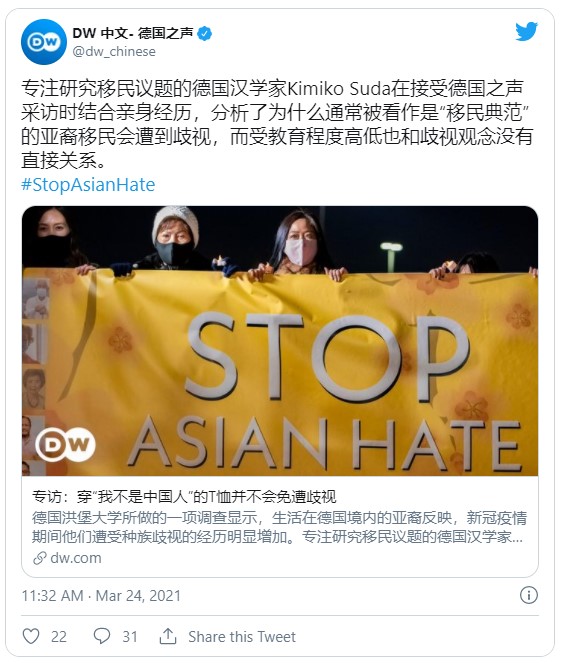
Task: Open the tweet info circle icon
Action: 529,595
